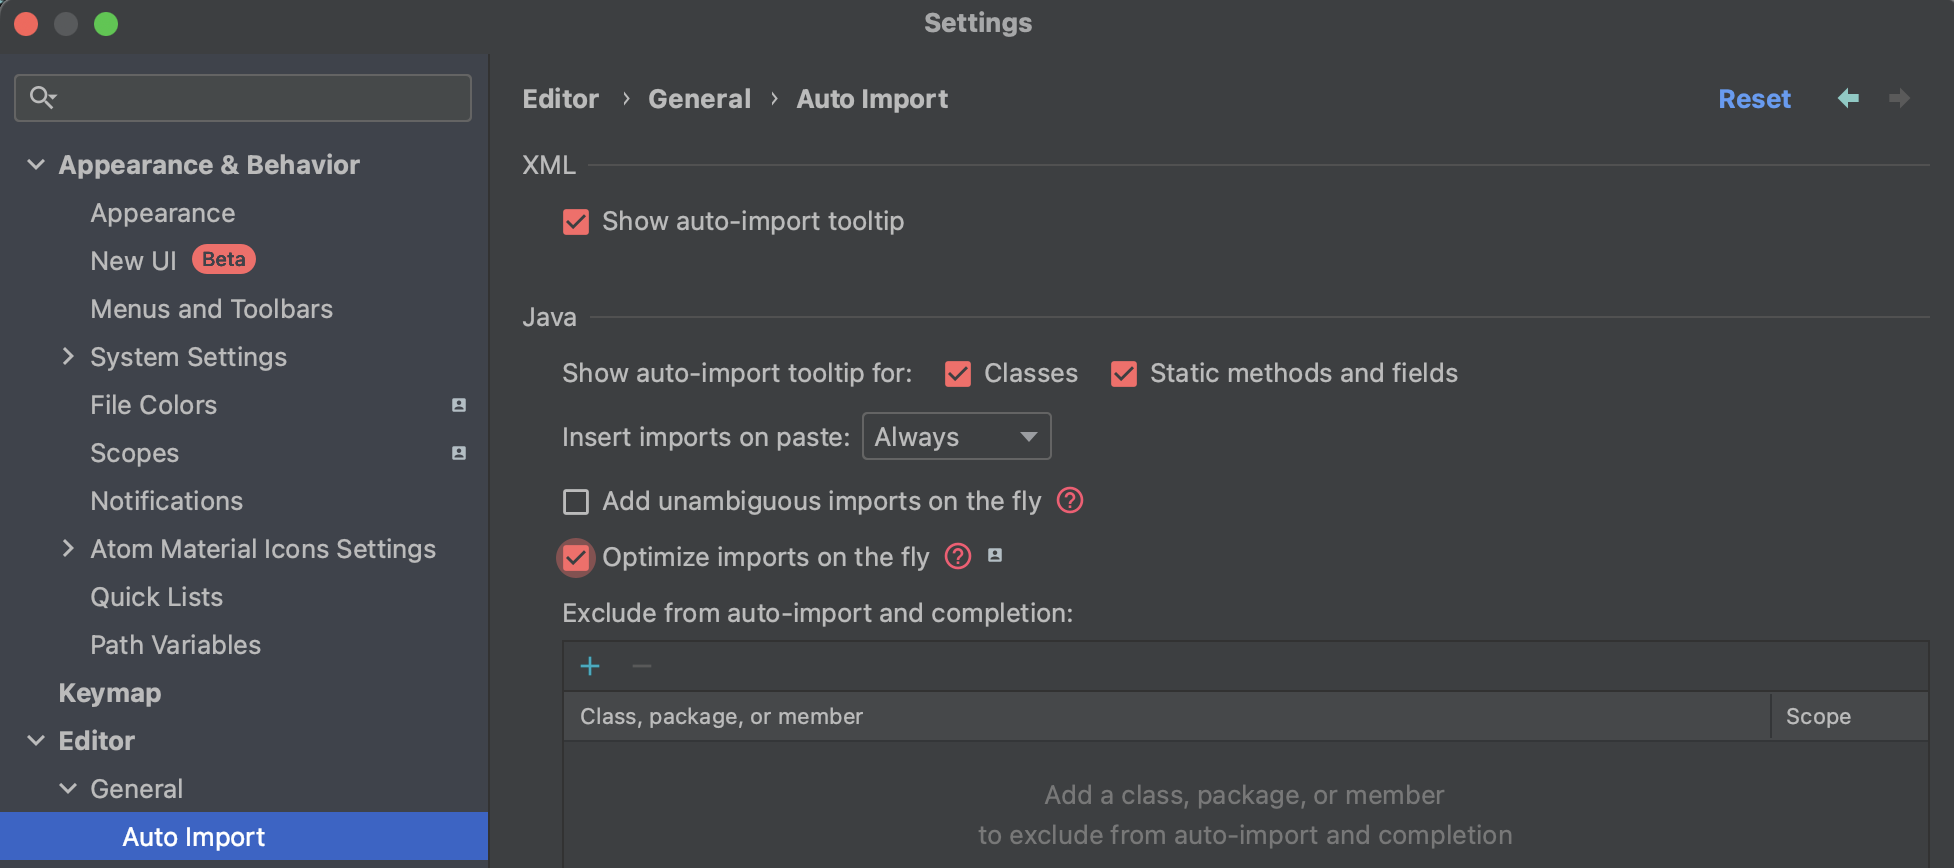This screenshot has width=1954, height=868.
Task: Open the Keymap settings page
Action: point(110,693)
